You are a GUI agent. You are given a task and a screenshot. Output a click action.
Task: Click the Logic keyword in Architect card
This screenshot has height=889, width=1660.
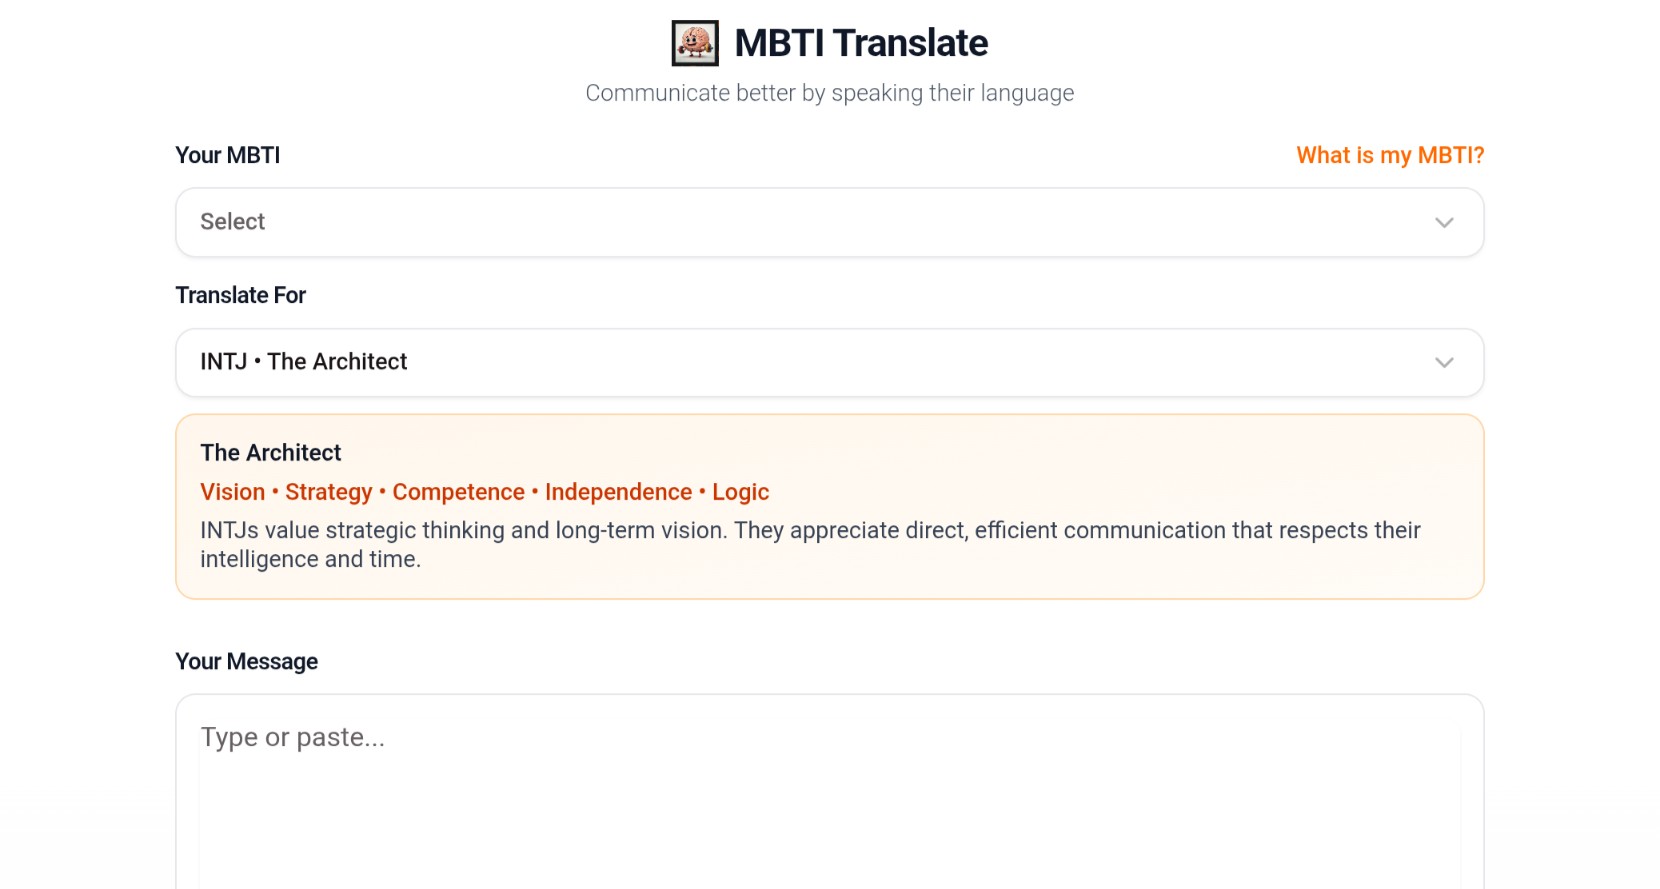pyautogui.click(x=741, y=492)
